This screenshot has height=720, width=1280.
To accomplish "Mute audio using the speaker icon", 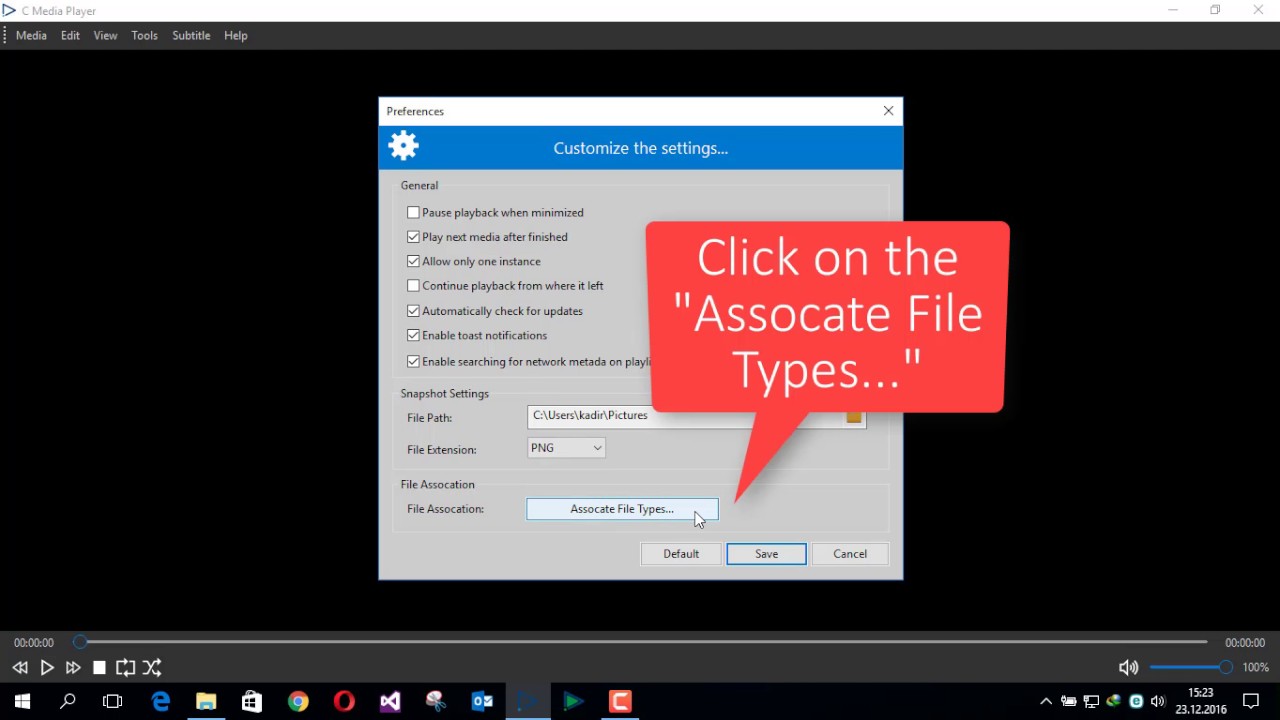I will point(1128,667).
